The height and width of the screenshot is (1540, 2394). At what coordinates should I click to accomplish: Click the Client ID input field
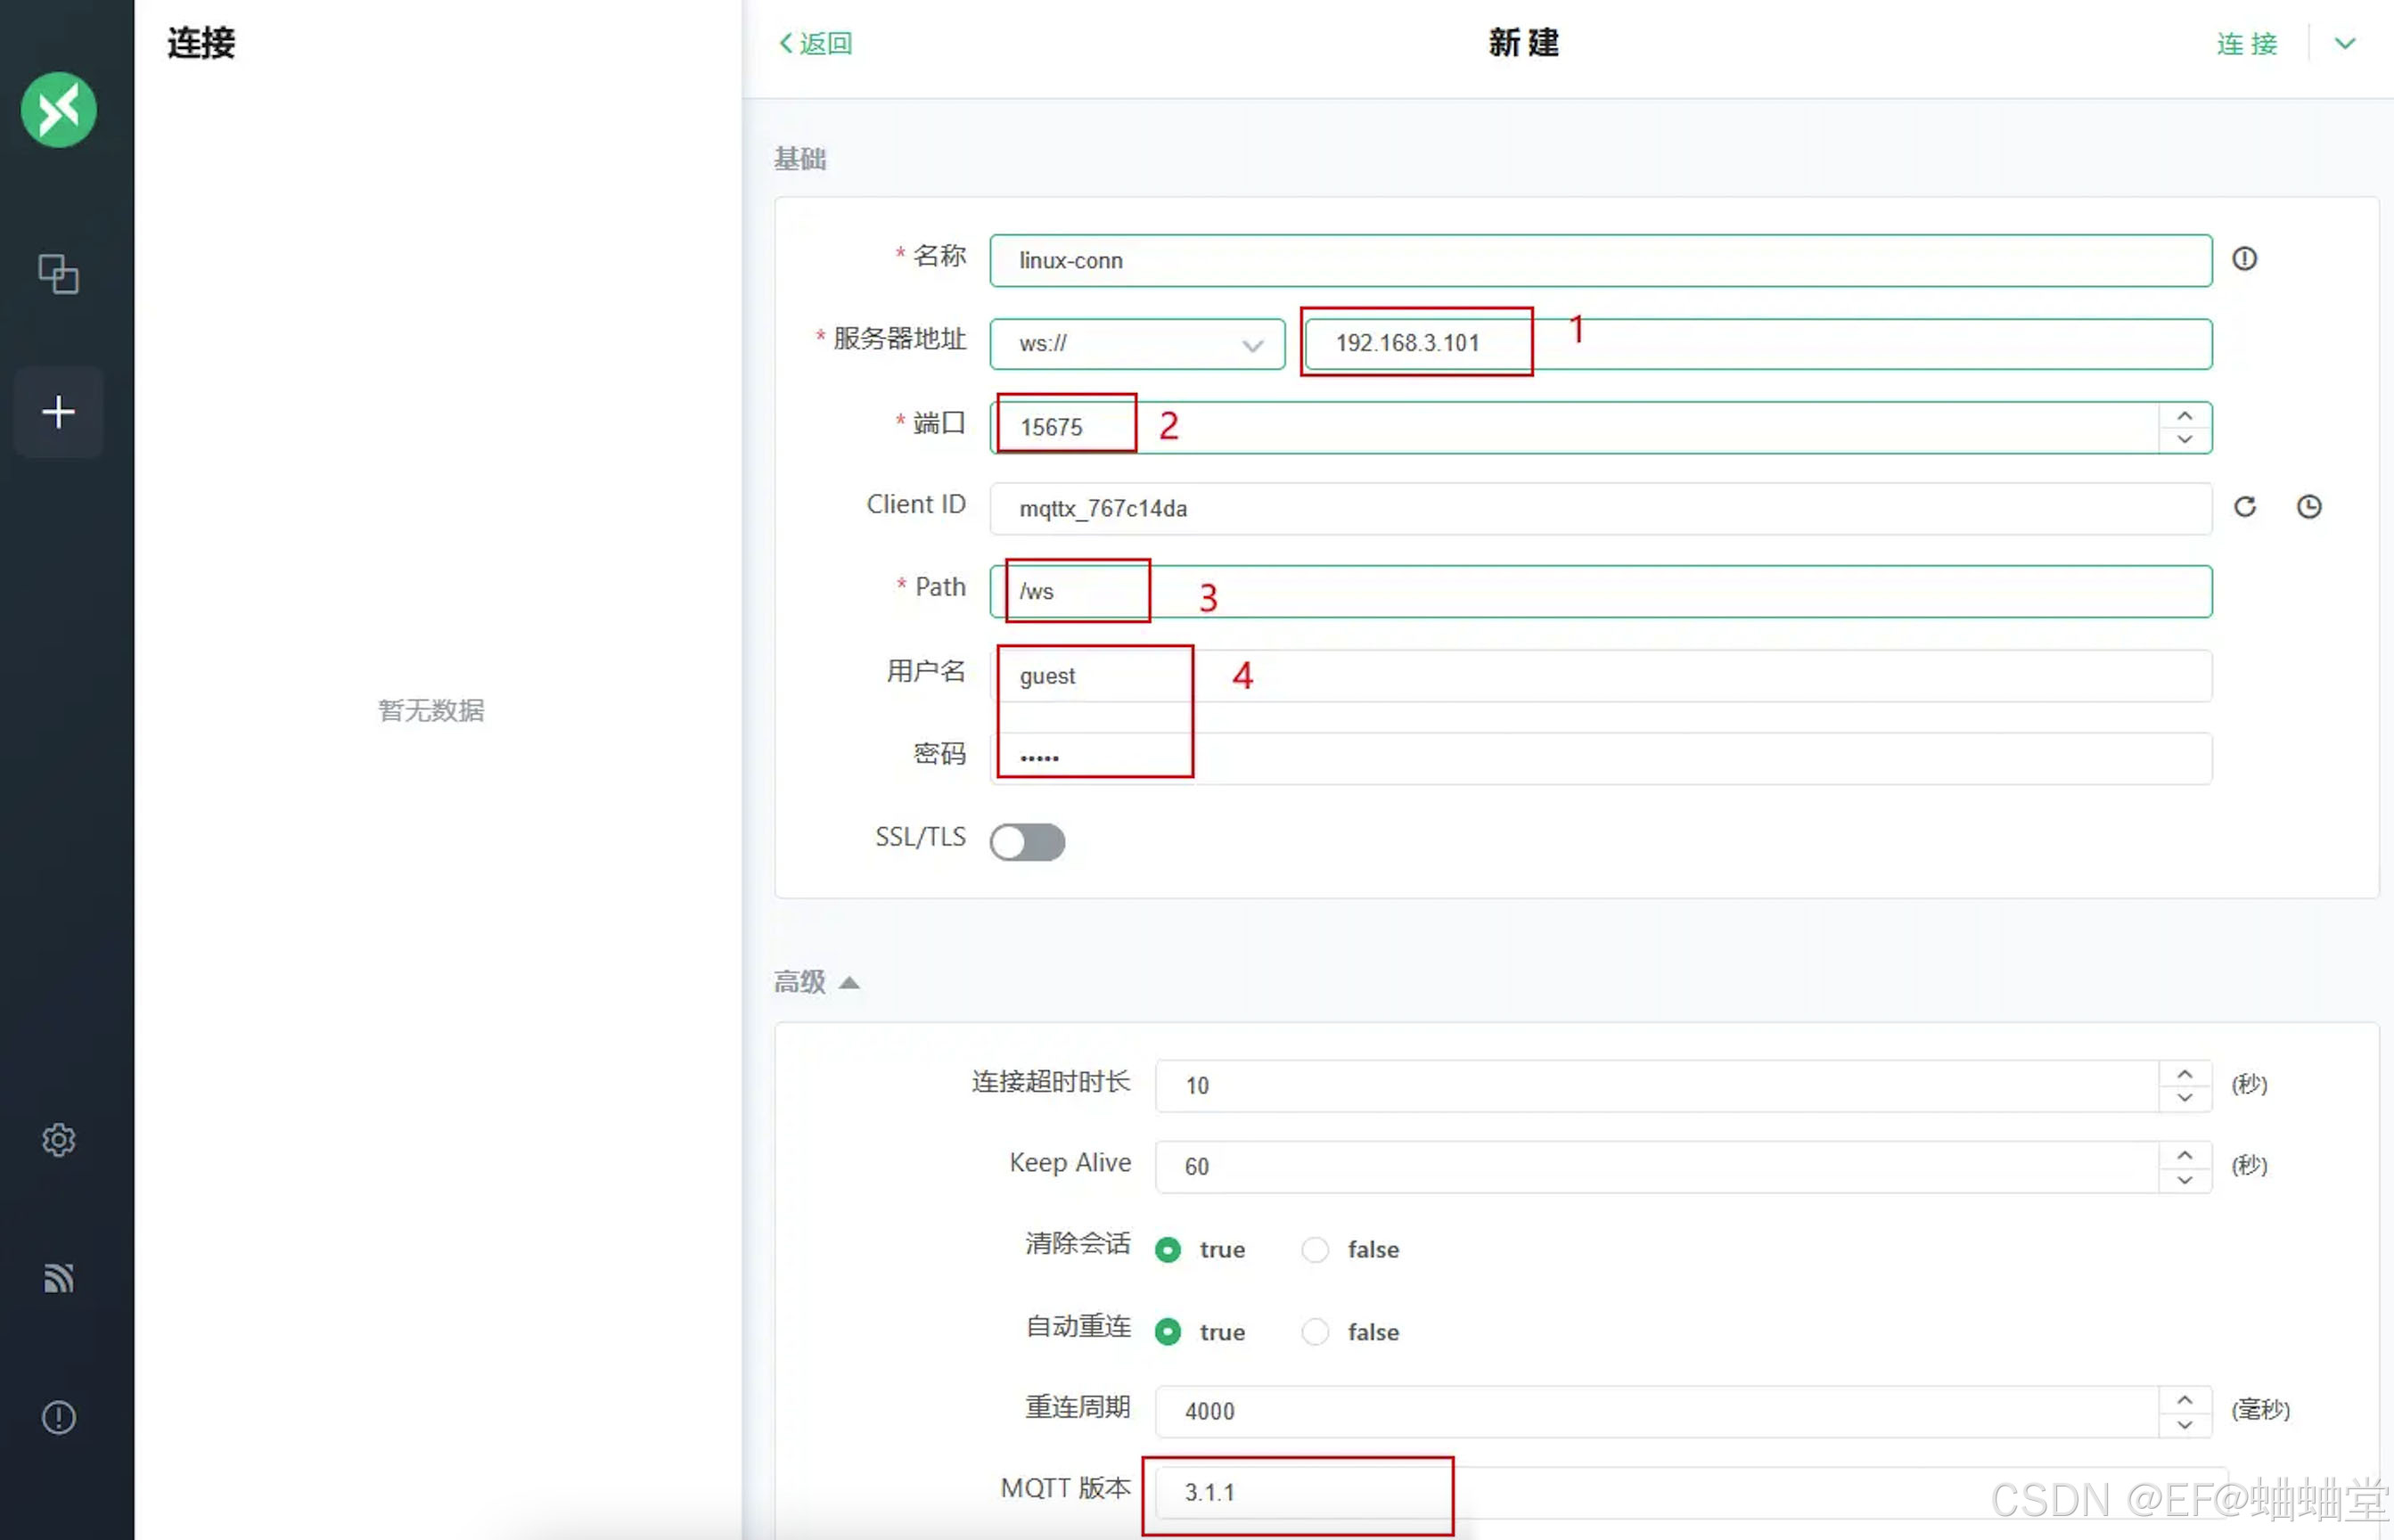[1600, 509]
